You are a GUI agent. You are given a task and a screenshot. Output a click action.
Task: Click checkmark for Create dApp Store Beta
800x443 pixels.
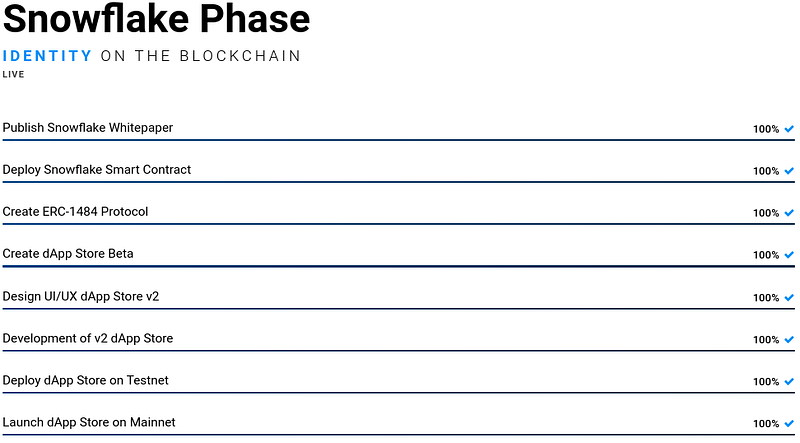(x=789, y=255)
